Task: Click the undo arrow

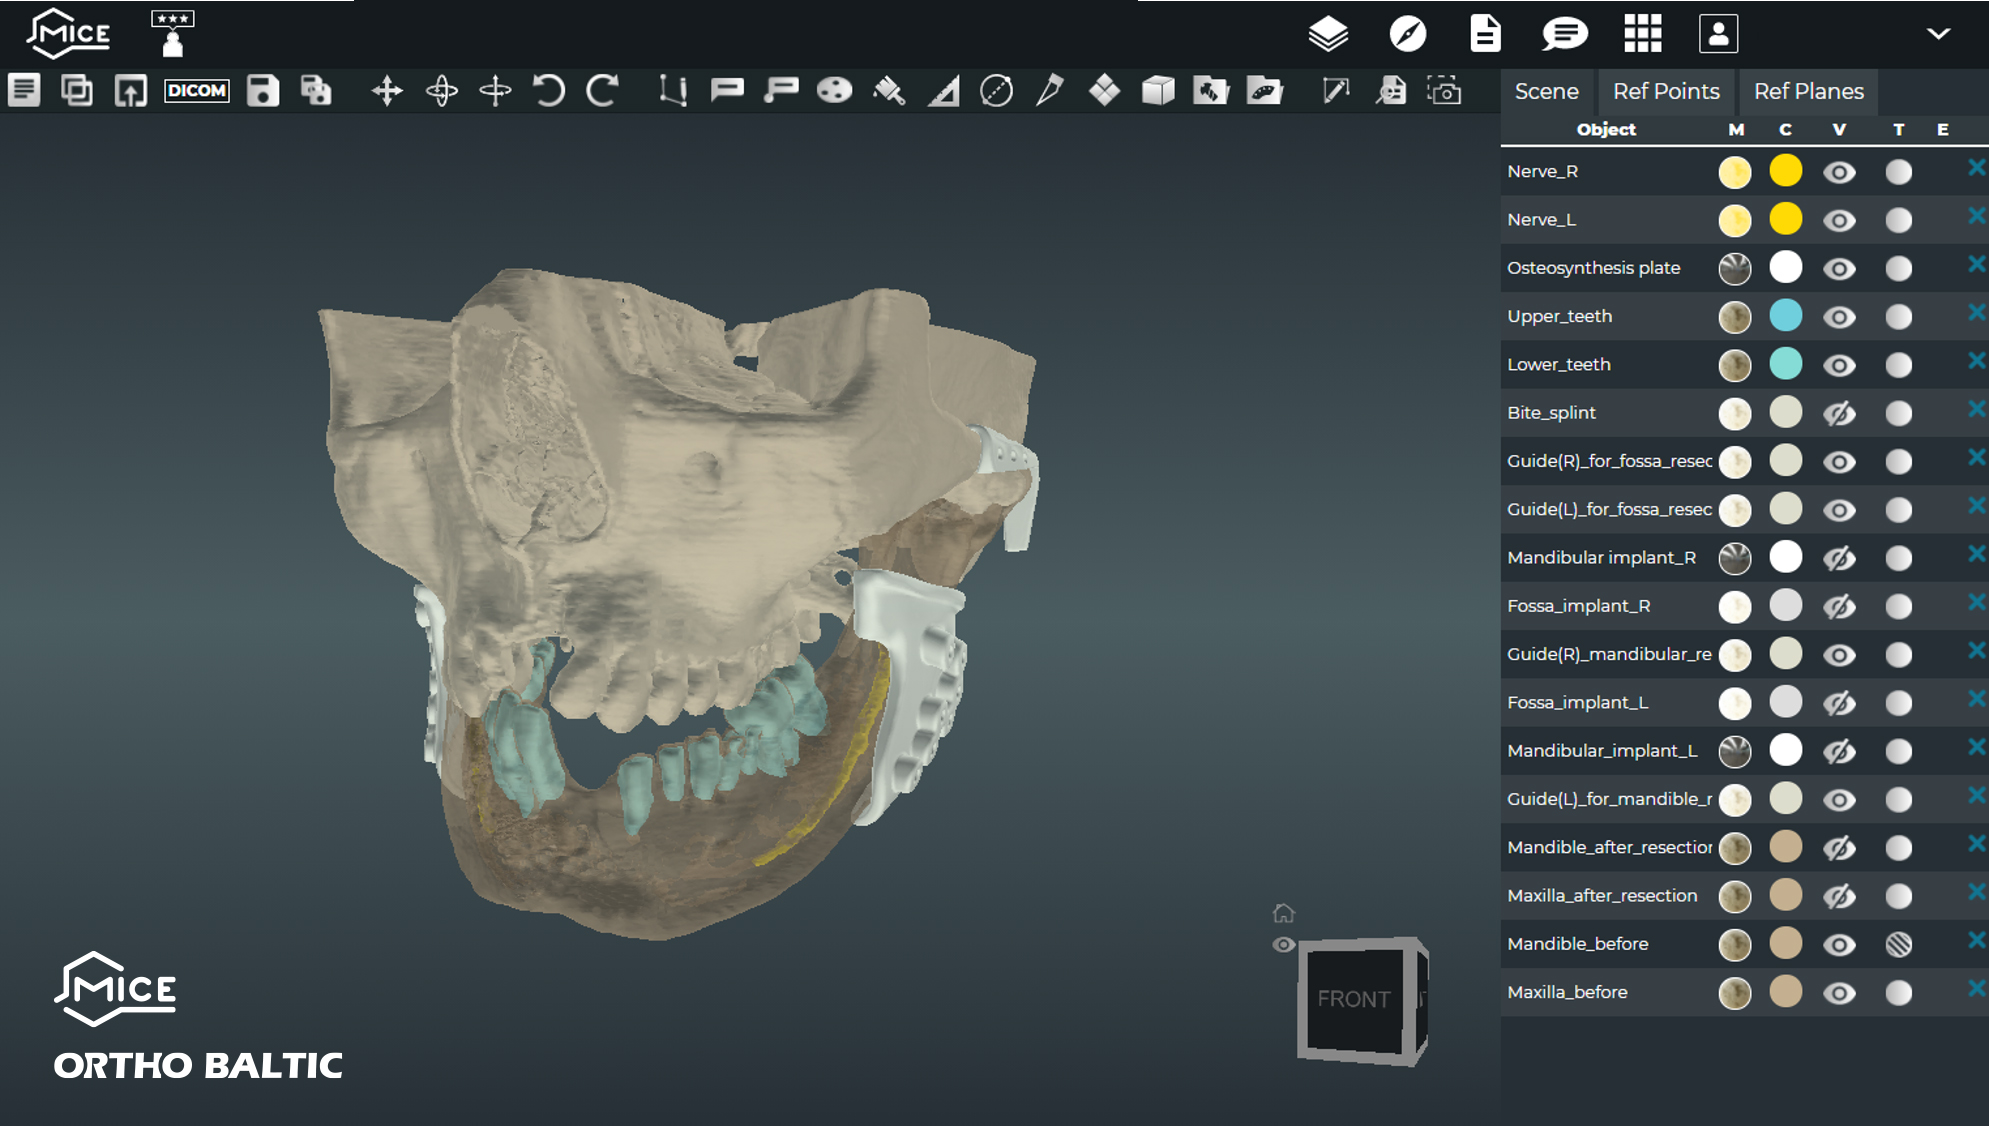Action: click(x=548, y=91)
